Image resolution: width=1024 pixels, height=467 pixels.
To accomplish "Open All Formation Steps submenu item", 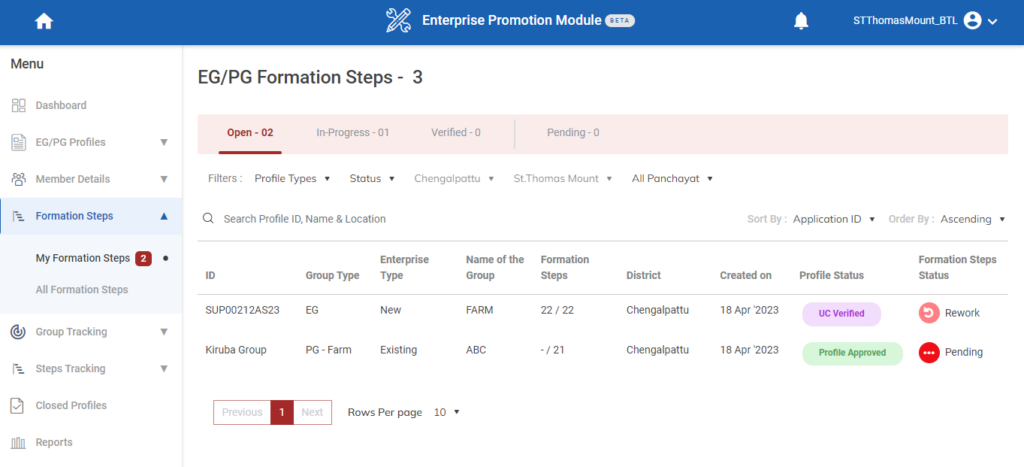I will tap(82, 290).
